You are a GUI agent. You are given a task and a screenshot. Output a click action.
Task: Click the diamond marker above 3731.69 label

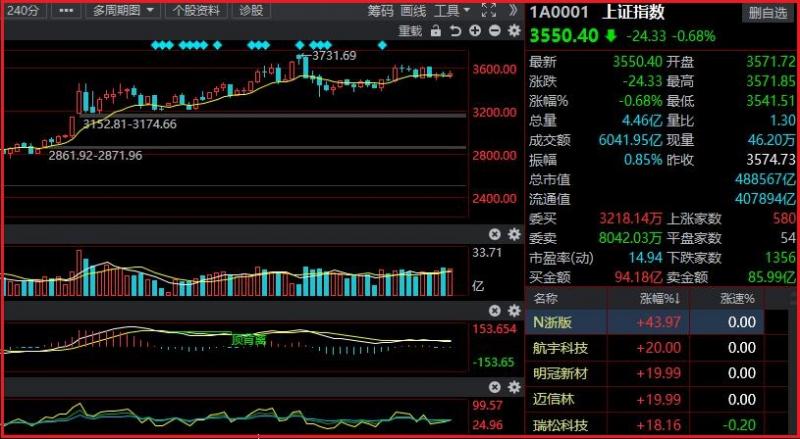point(300,45)
